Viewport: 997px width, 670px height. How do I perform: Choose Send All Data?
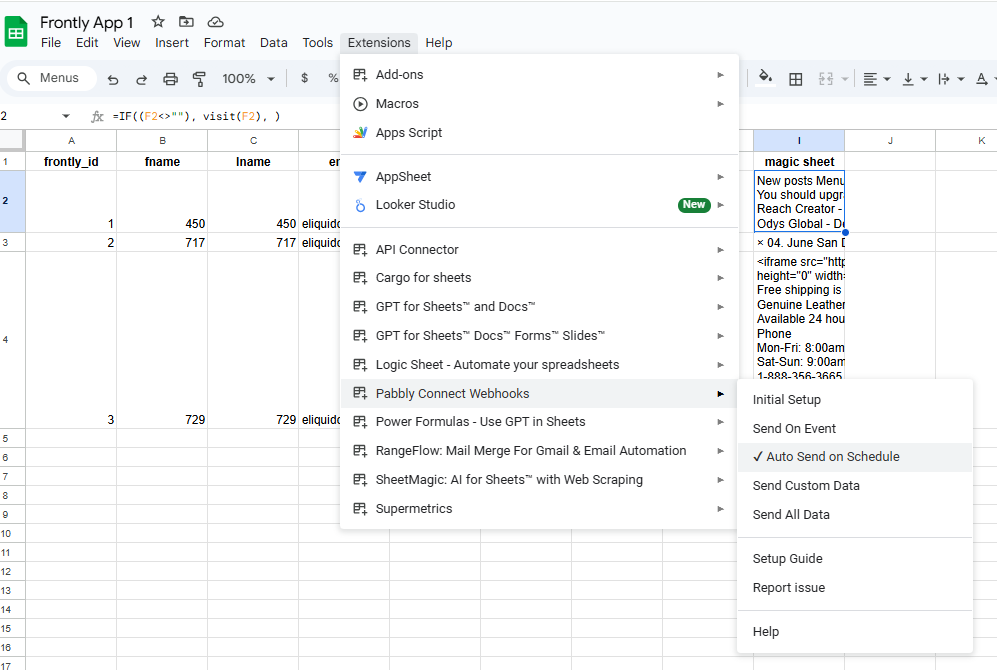[855, 515]
